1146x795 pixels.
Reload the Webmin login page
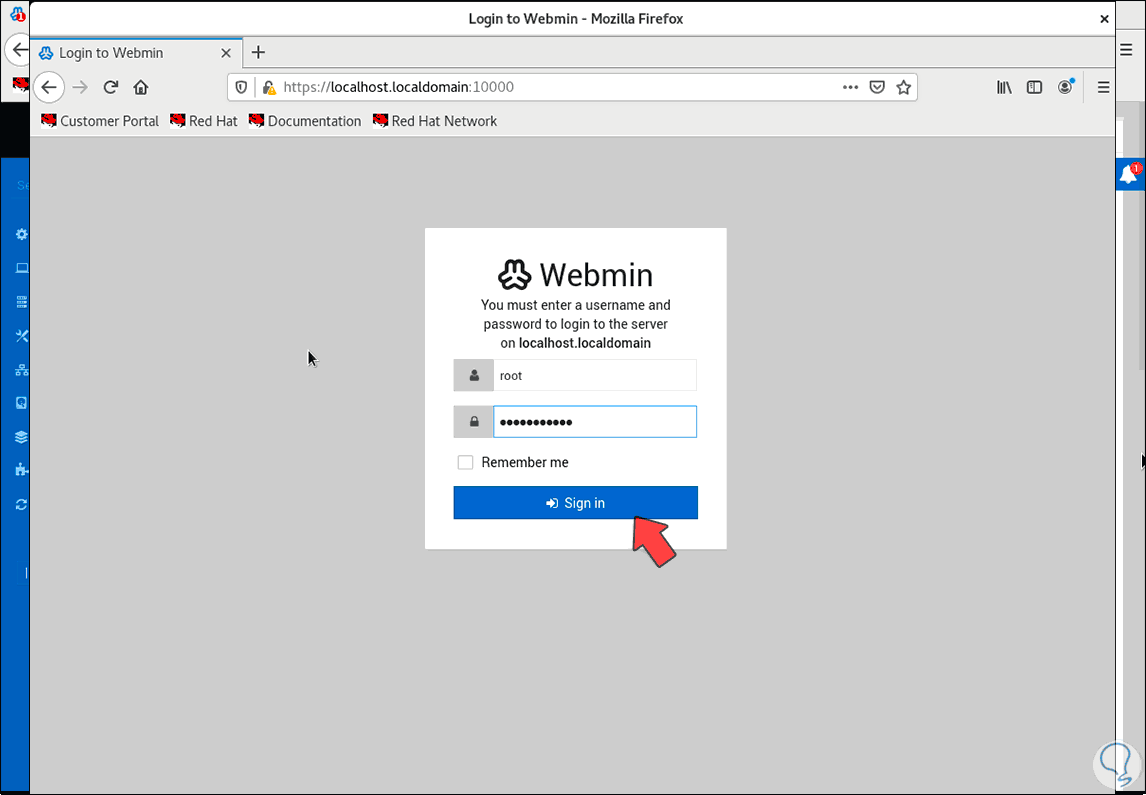point(110,88)
